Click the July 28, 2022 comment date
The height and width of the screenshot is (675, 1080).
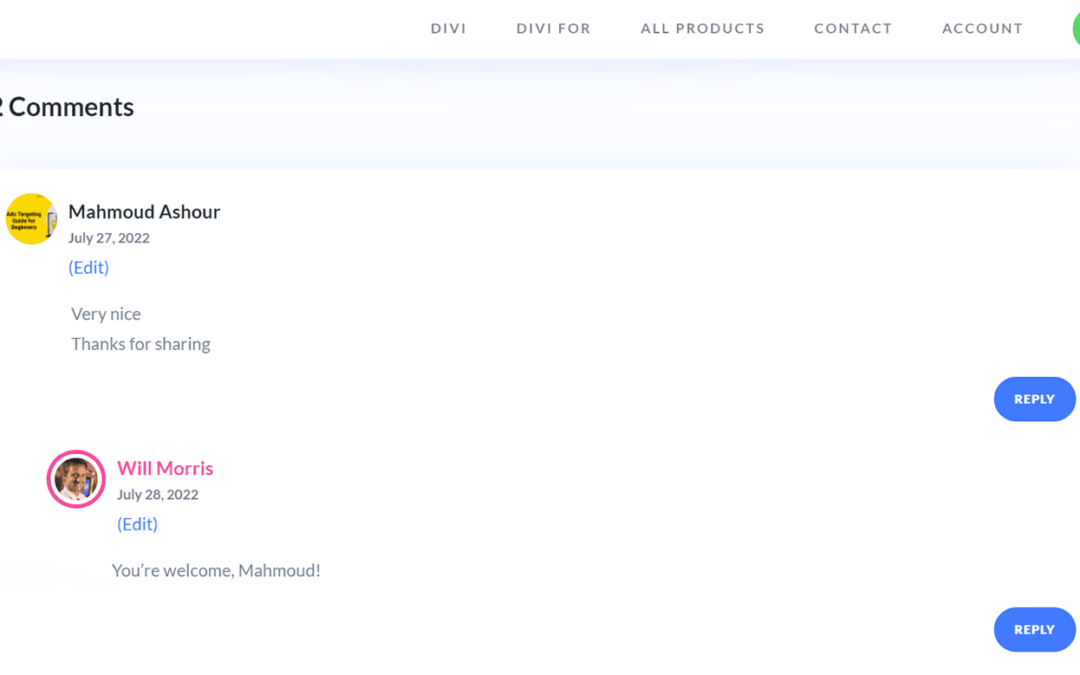(x=157, y=494)
